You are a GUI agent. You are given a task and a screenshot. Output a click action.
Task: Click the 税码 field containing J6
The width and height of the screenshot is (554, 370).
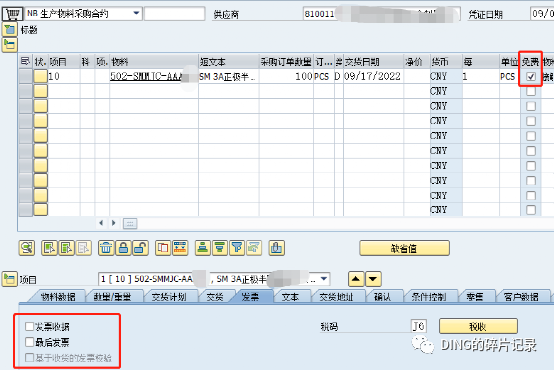[x=419, y=326]
